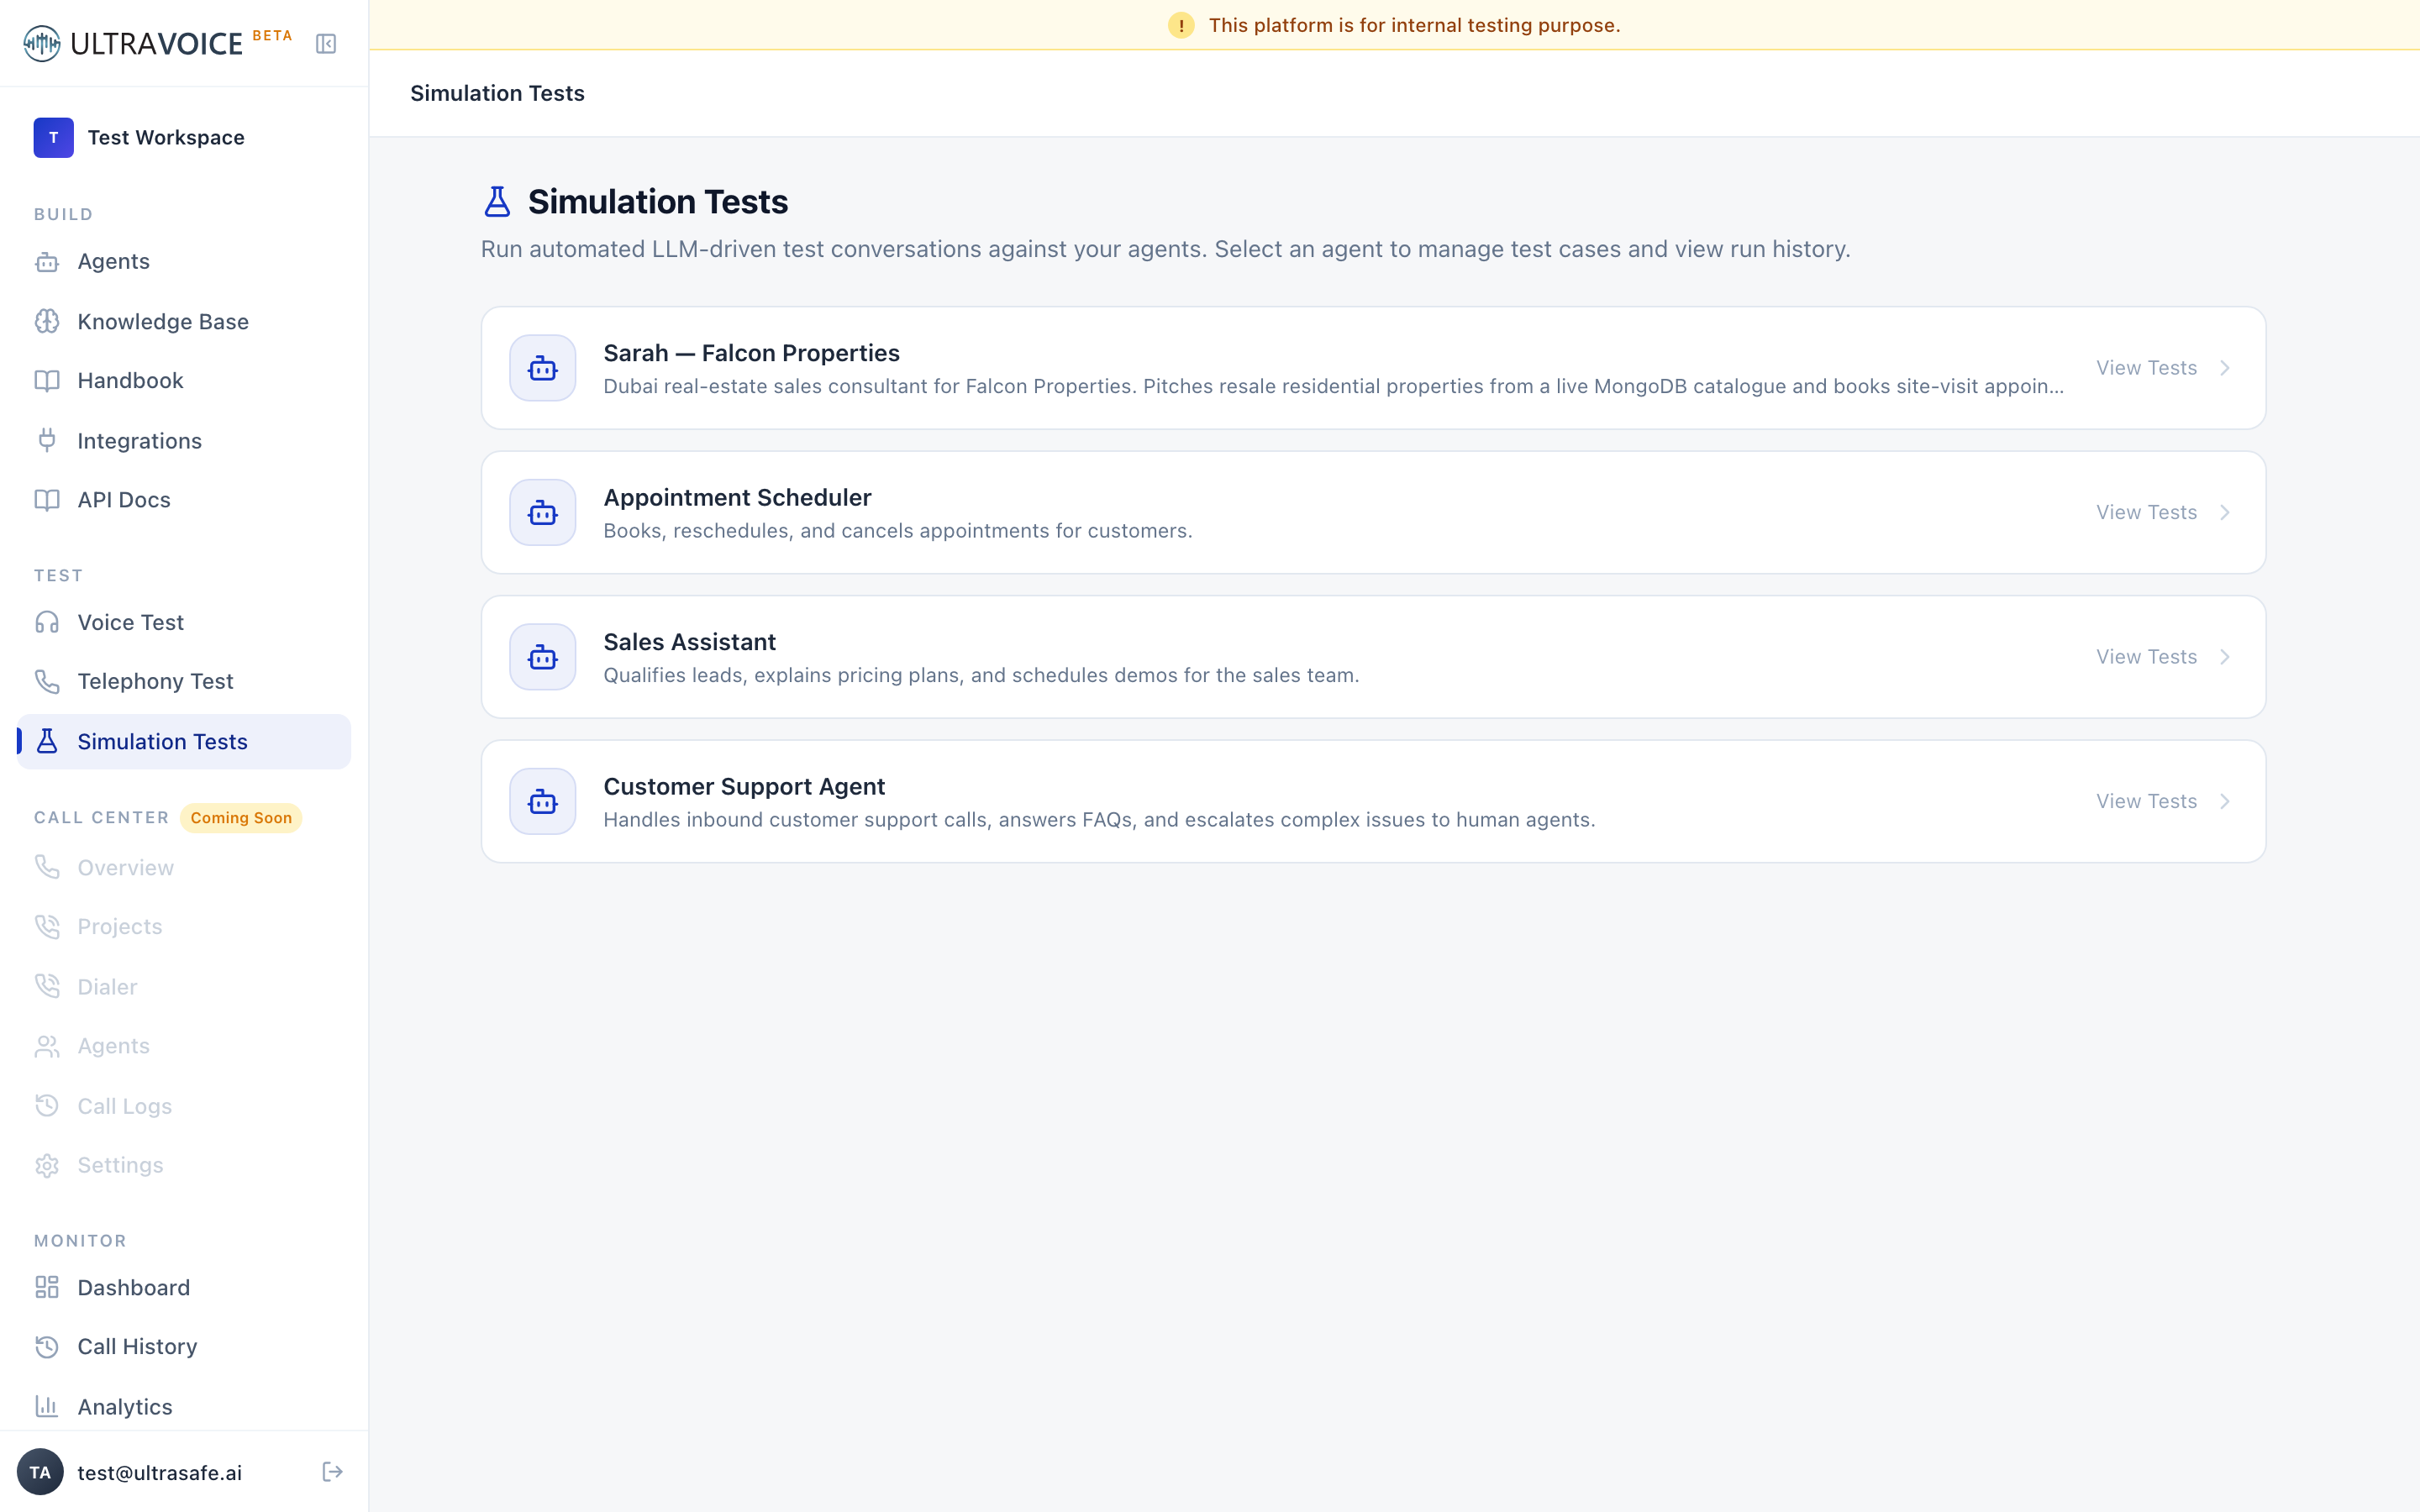The image size is (2420, 1512).
Task: Click the Ultravoice waveform logo icon
Action: click(x=42, y=43)
